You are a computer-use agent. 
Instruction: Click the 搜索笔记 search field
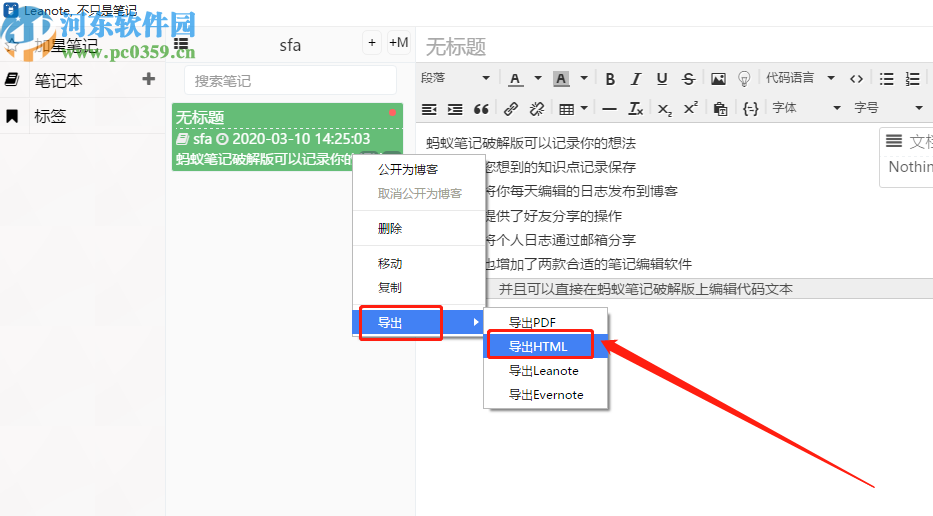(290, 80)
